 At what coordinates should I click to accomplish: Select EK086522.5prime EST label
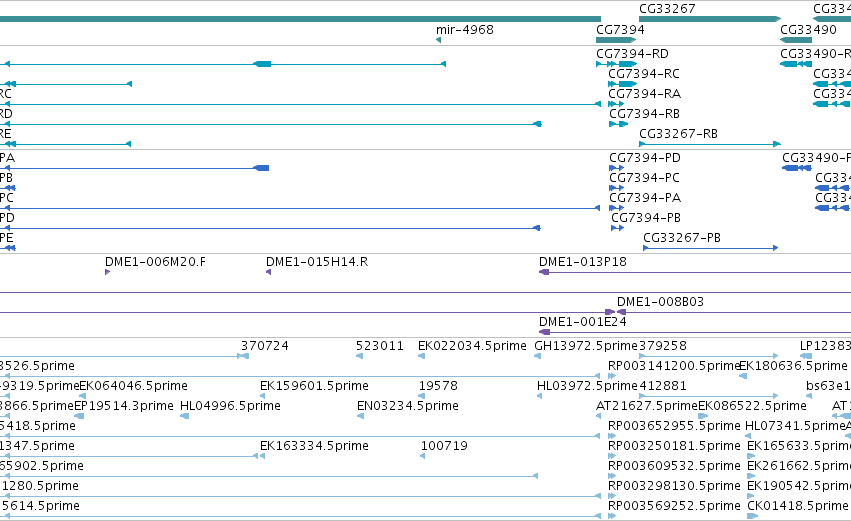point(752,406)
